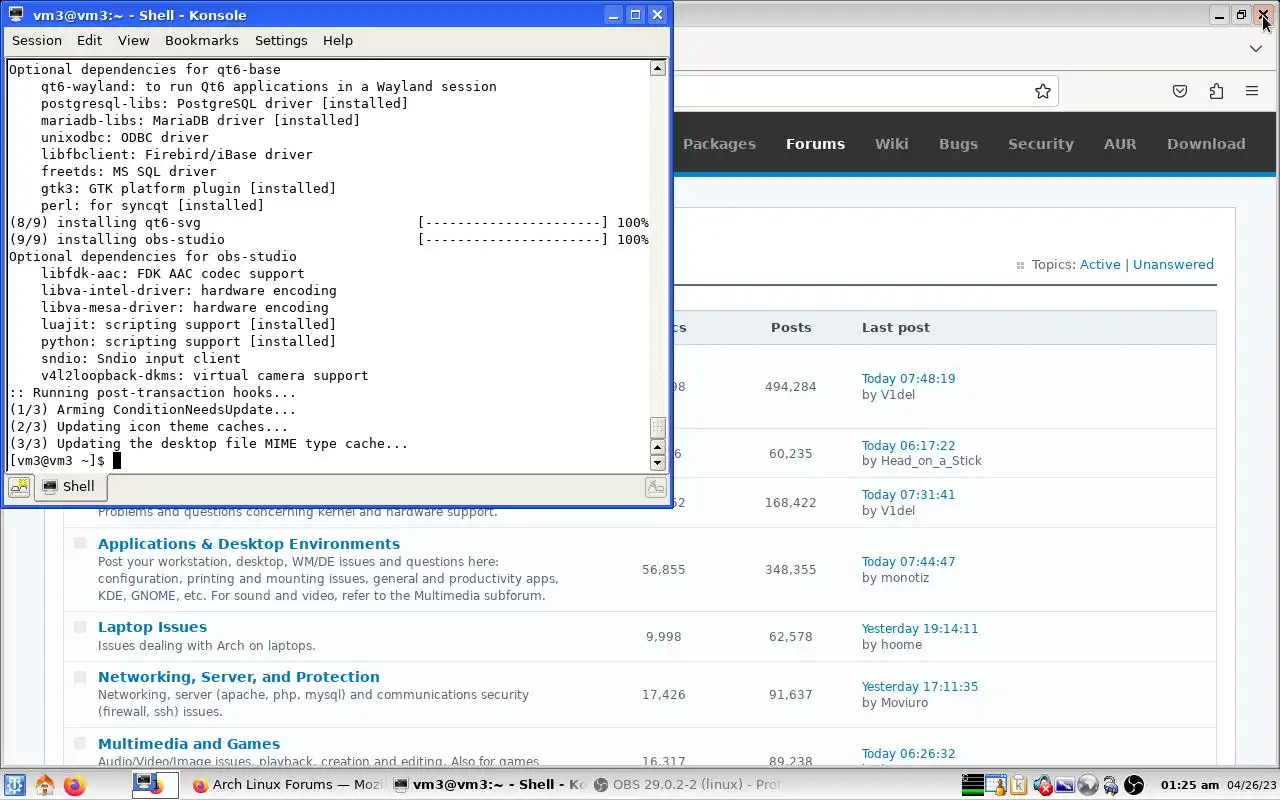Click Konsole scrollbar up arrow at top

[x=657, y=68]
